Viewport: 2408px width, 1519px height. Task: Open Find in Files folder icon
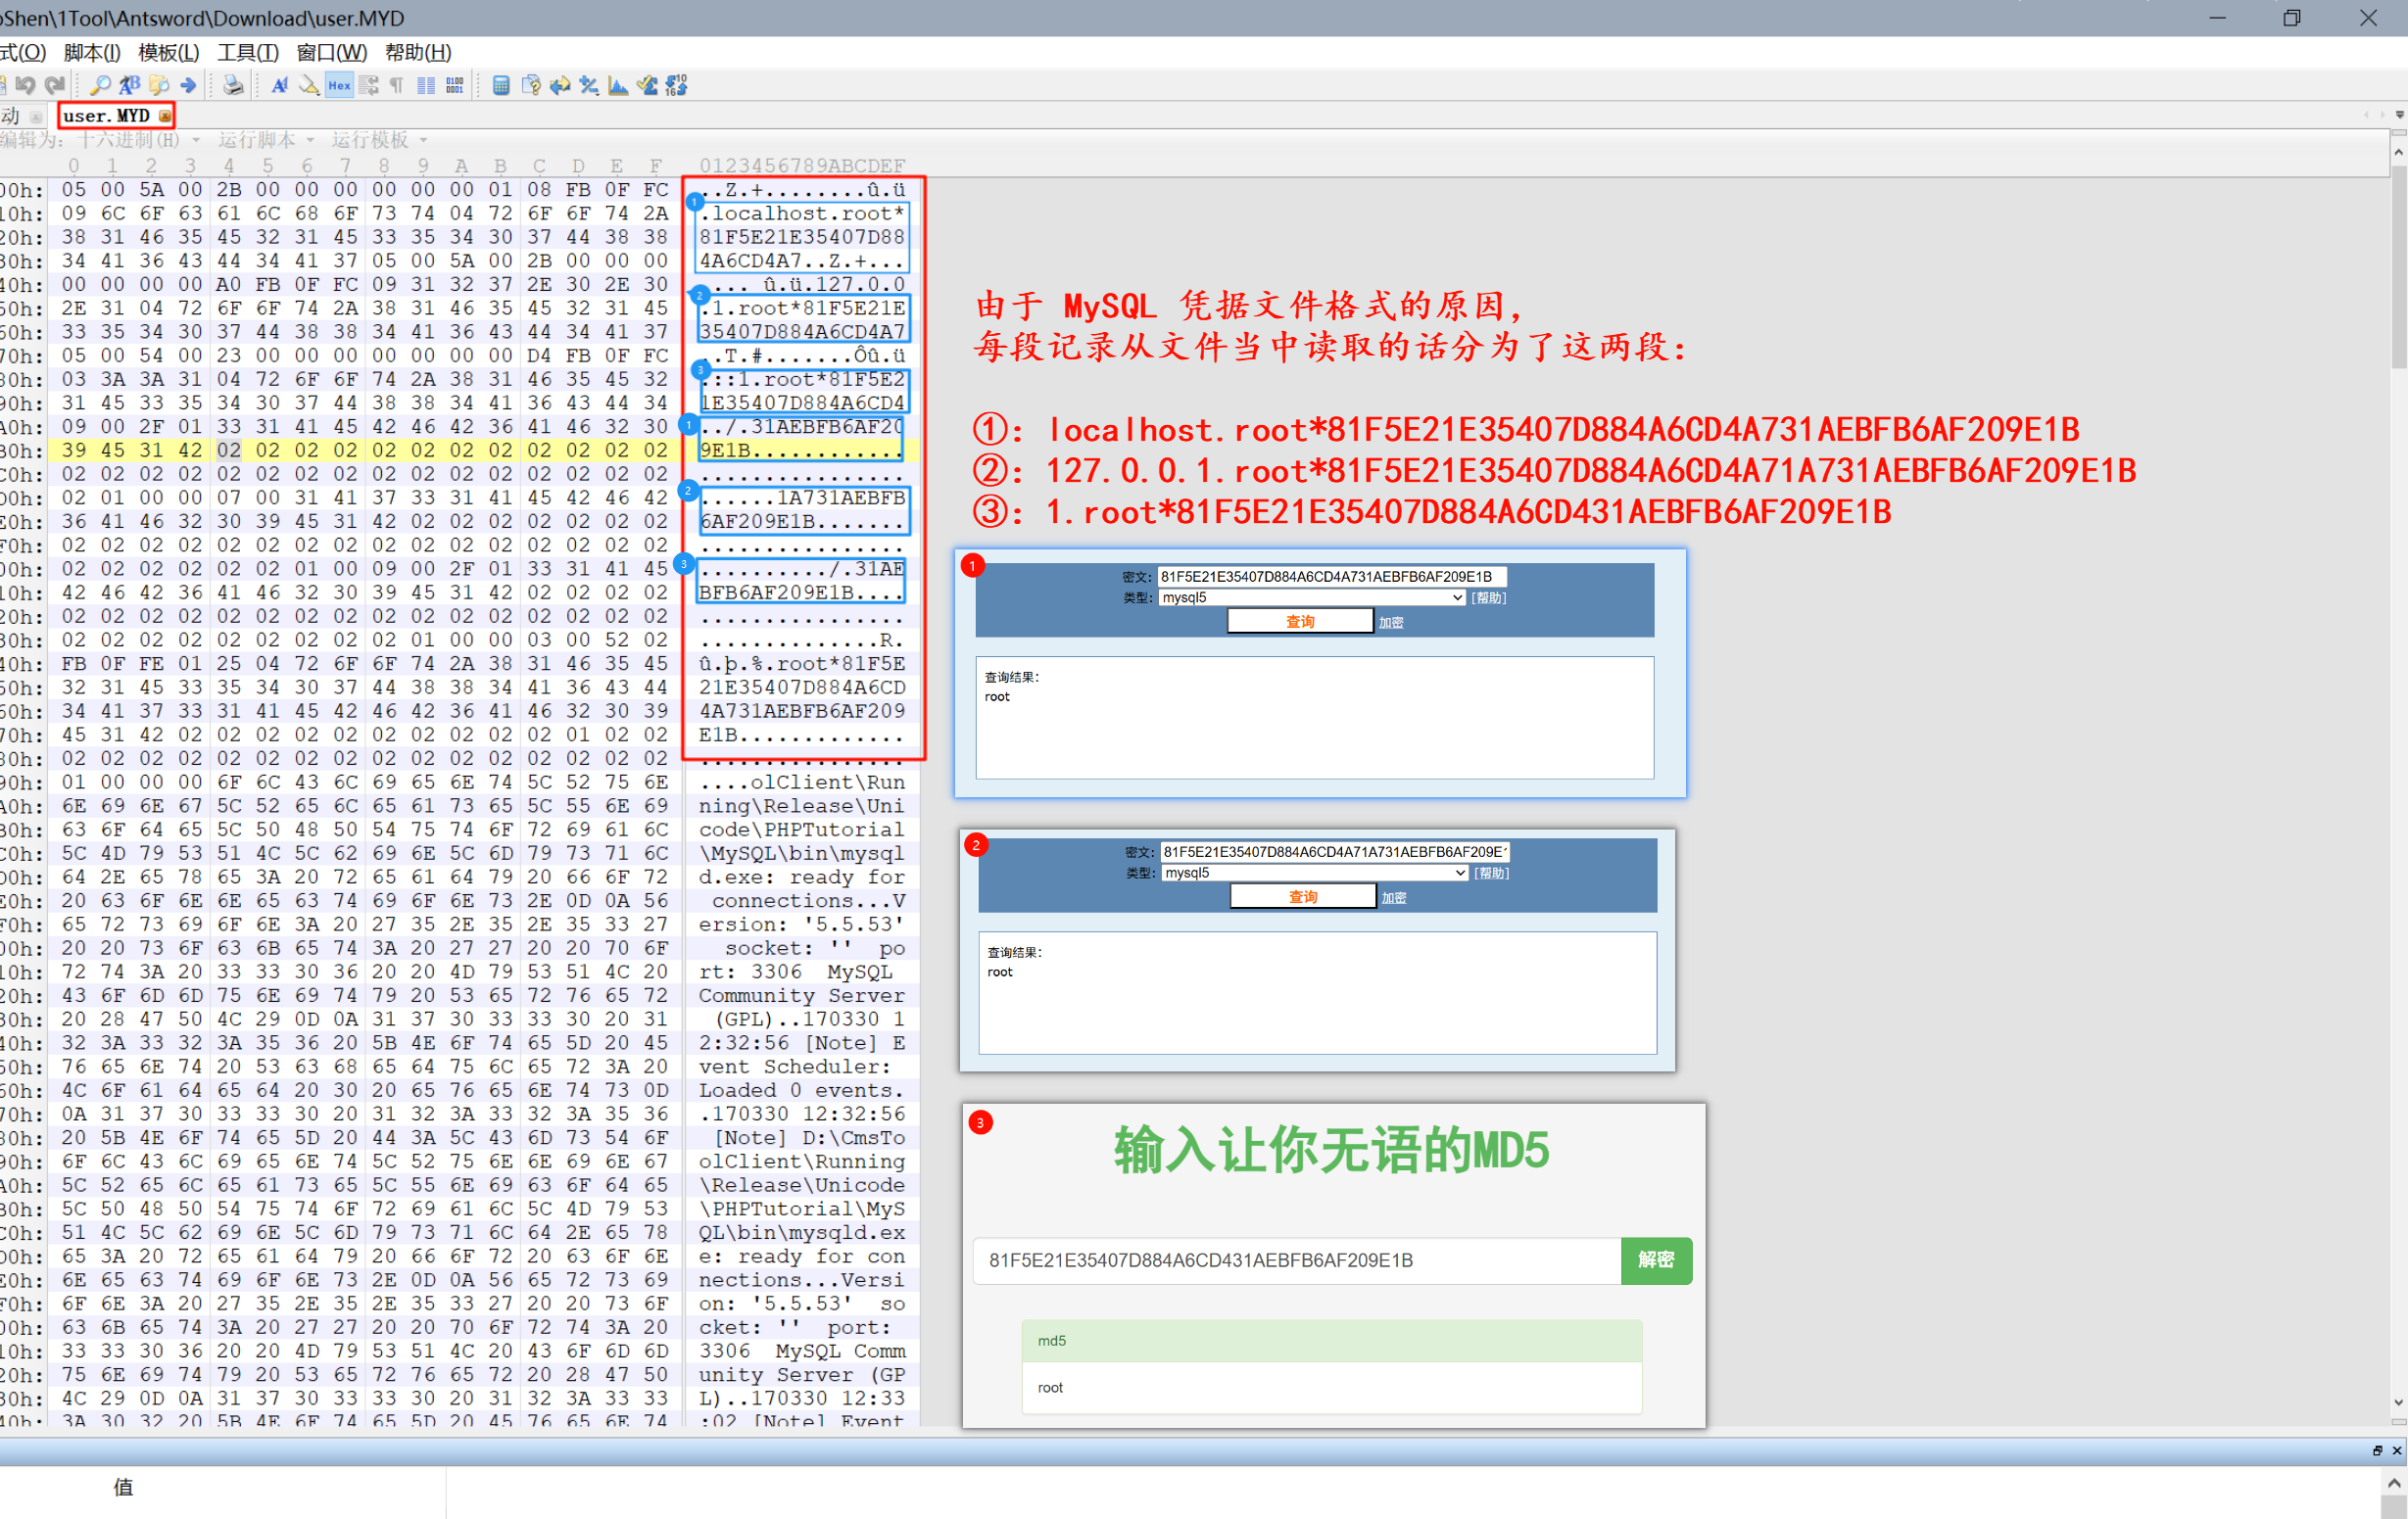tap(159, 86)
